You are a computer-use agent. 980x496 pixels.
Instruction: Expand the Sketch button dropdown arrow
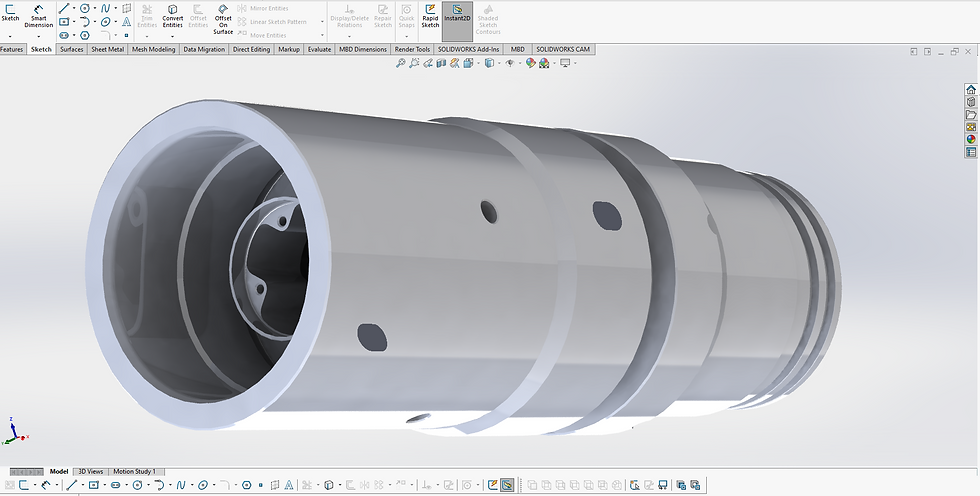pos(10,36)
